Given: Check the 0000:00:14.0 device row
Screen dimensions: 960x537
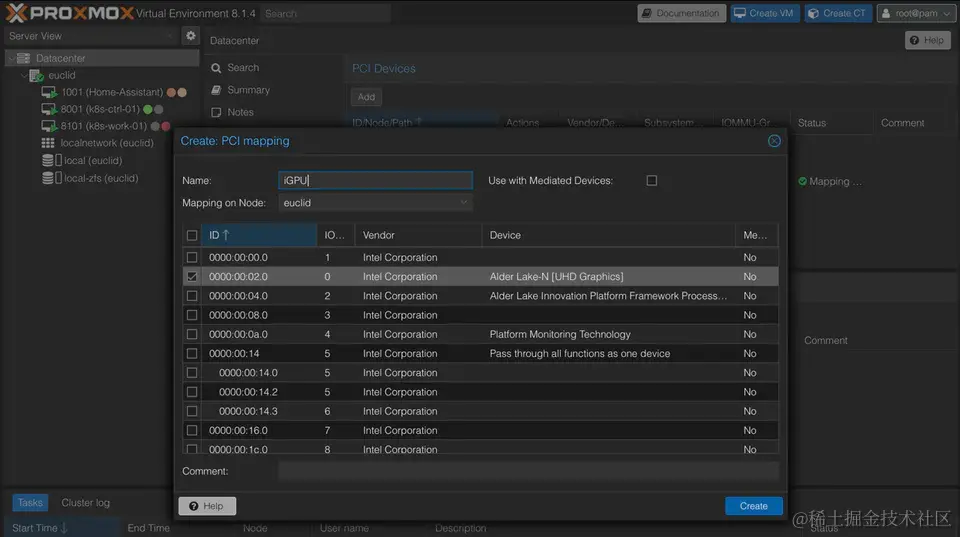Looking at the screenshot, I should [x=192, y=372].
